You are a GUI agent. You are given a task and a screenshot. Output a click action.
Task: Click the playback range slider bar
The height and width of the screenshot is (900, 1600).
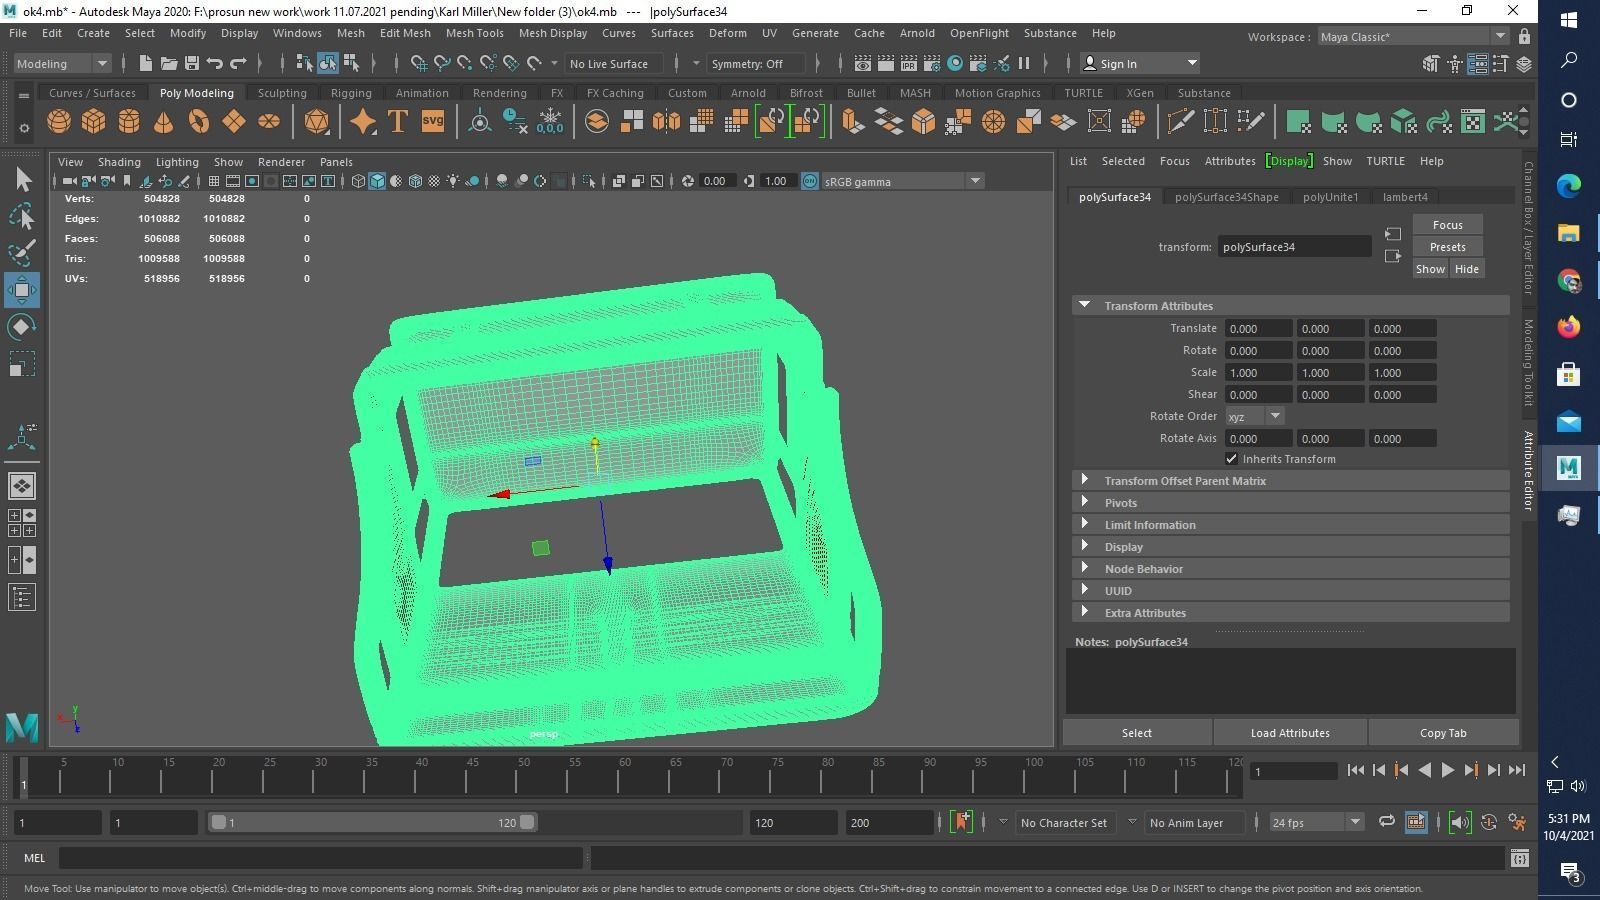pyautogui.click(x=373, y=822)
